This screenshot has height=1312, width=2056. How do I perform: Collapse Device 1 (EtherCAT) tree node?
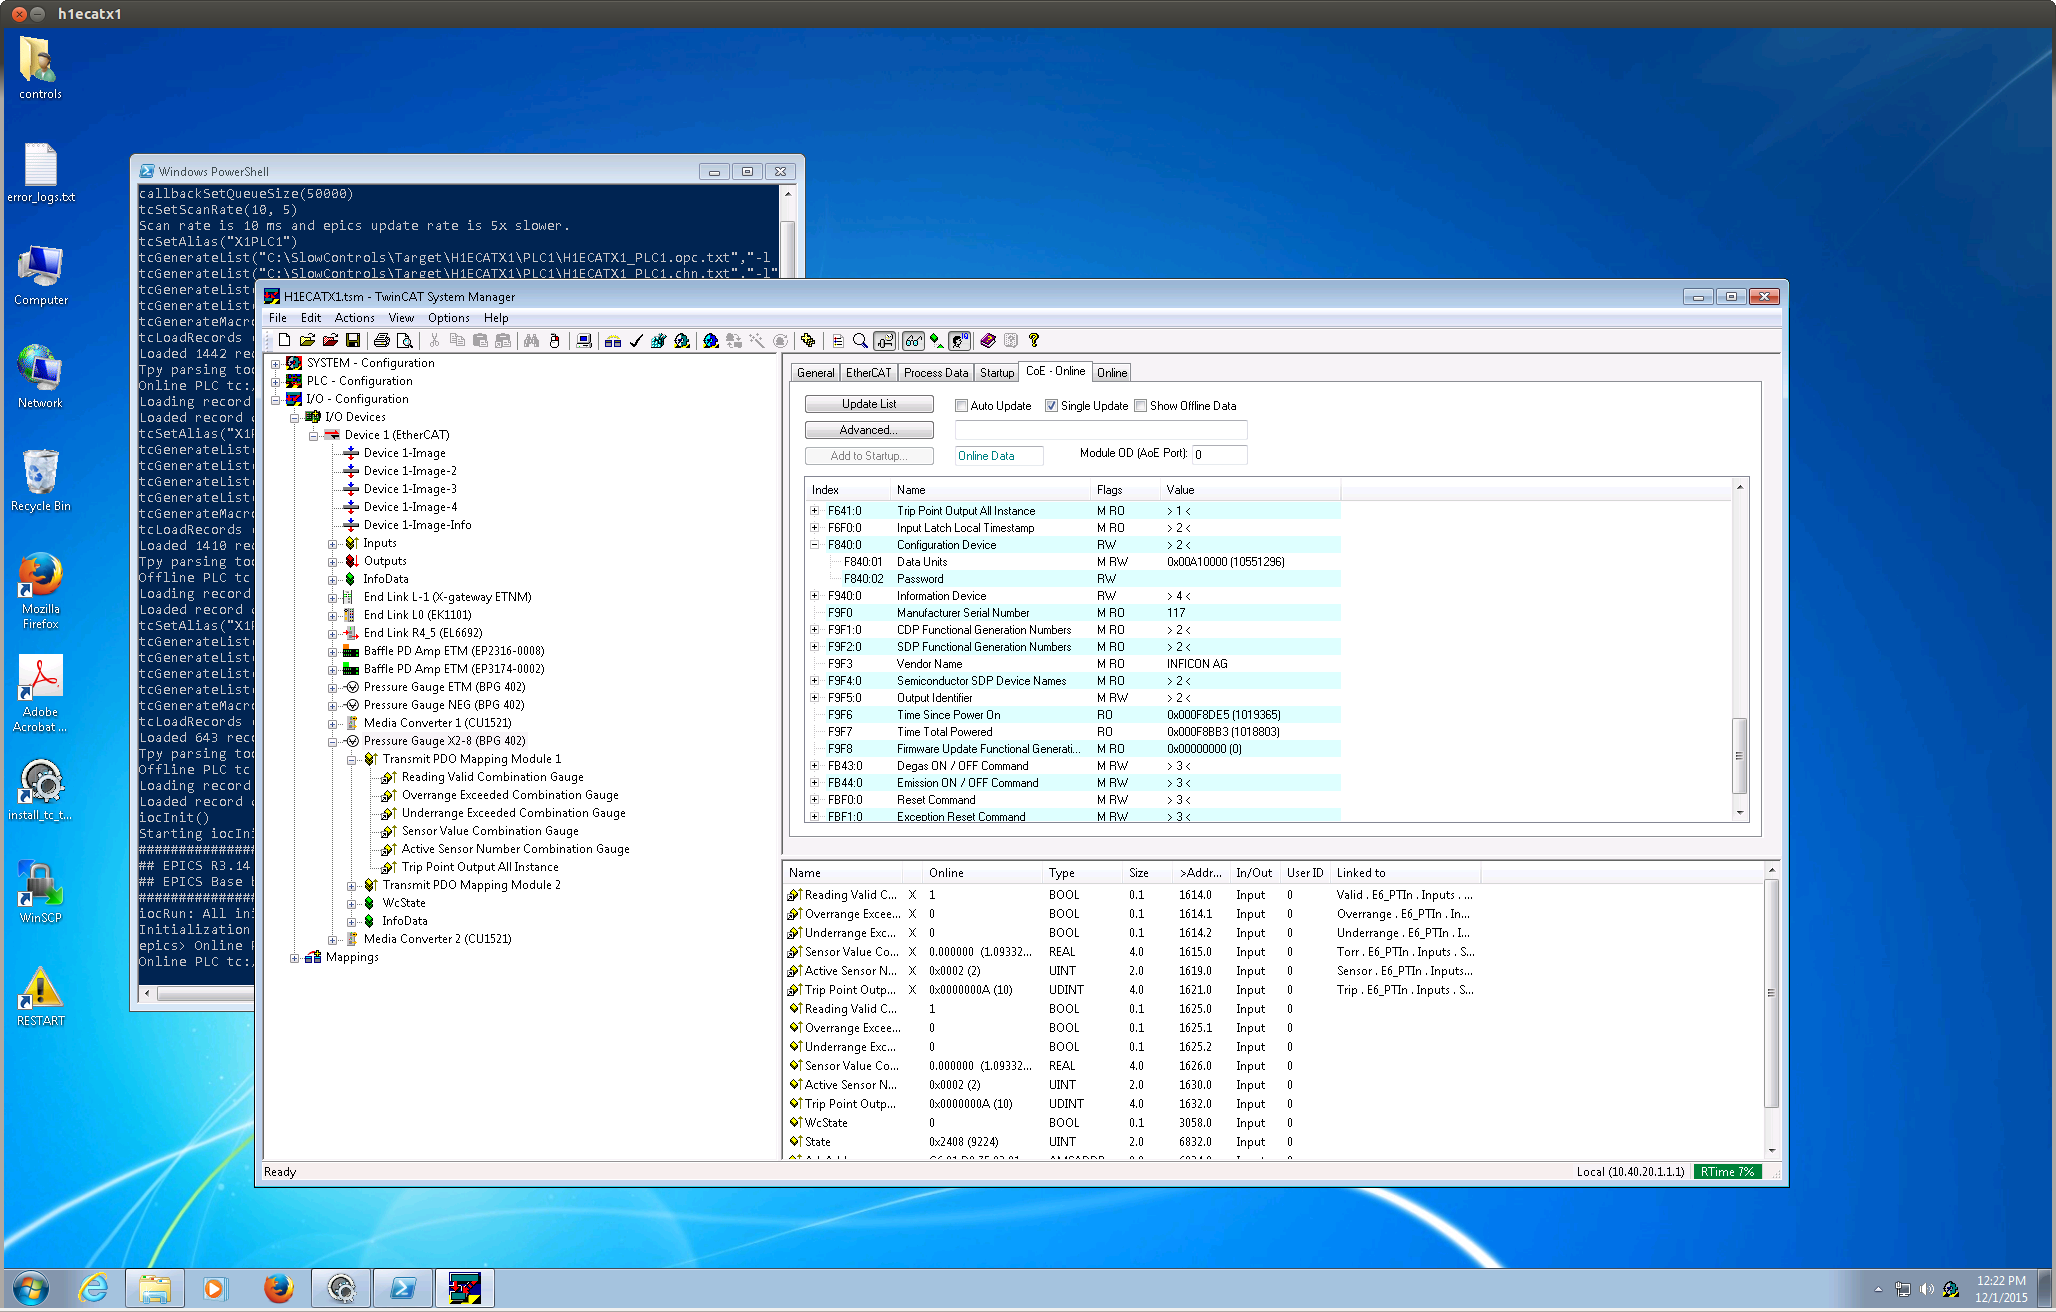coord(314,436)
